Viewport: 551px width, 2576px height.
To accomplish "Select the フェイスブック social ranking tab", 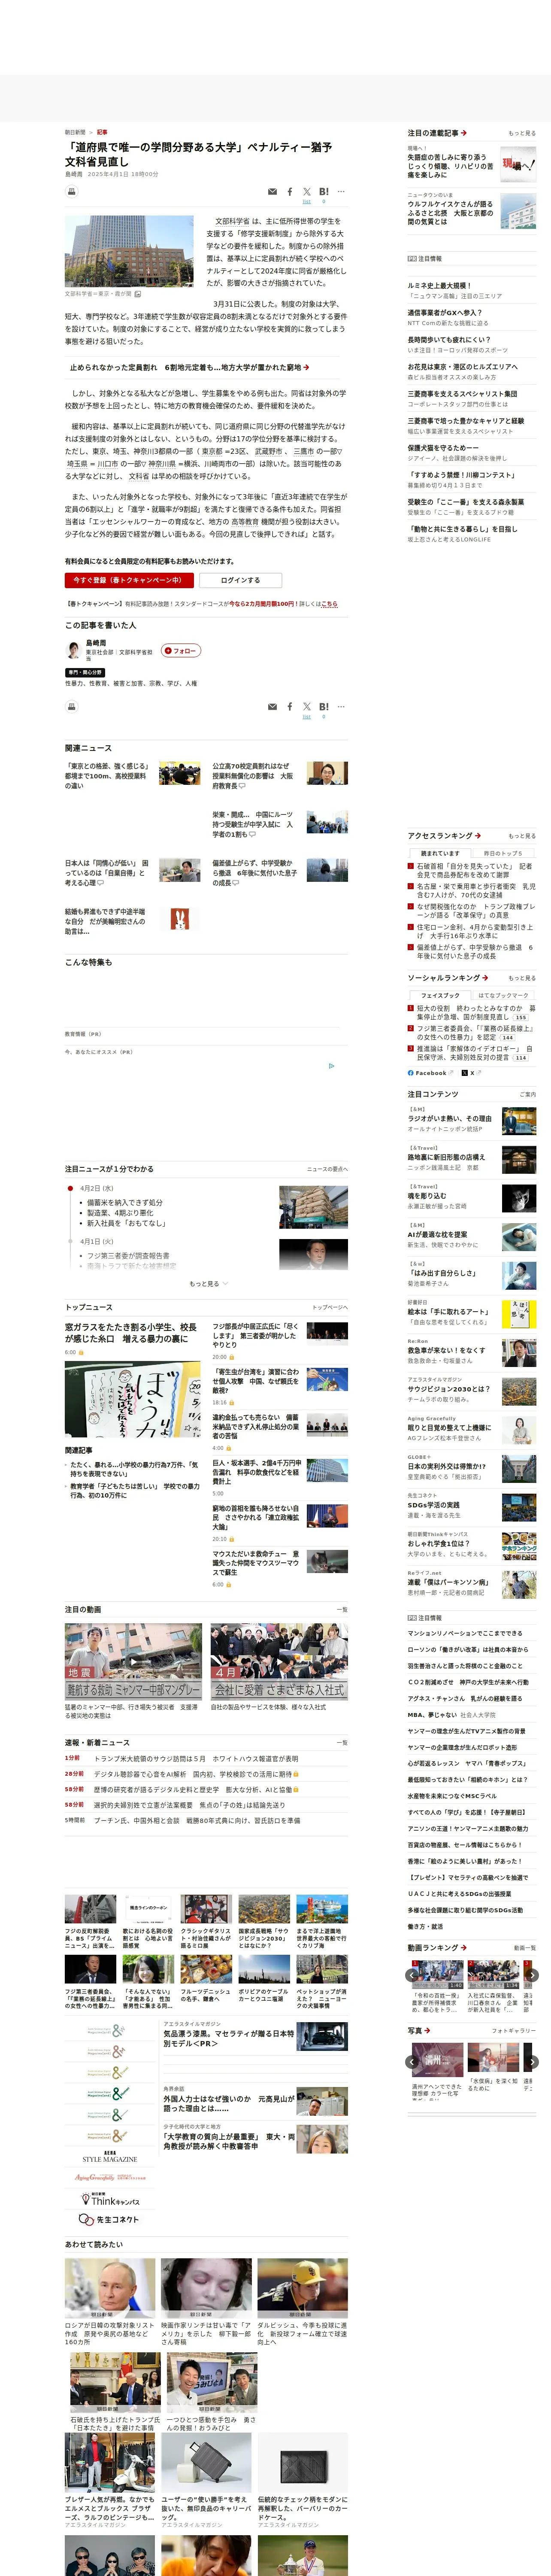I will 440,995.
